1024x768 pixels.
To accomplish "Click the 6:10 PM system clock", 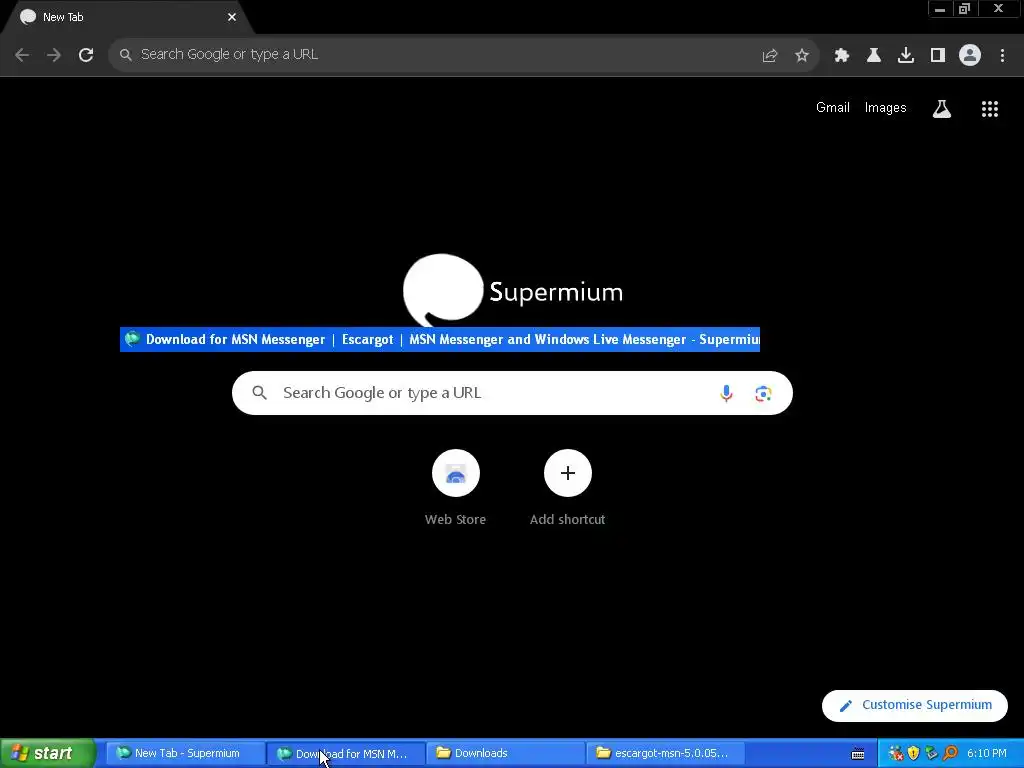I will tap(987, 754).
